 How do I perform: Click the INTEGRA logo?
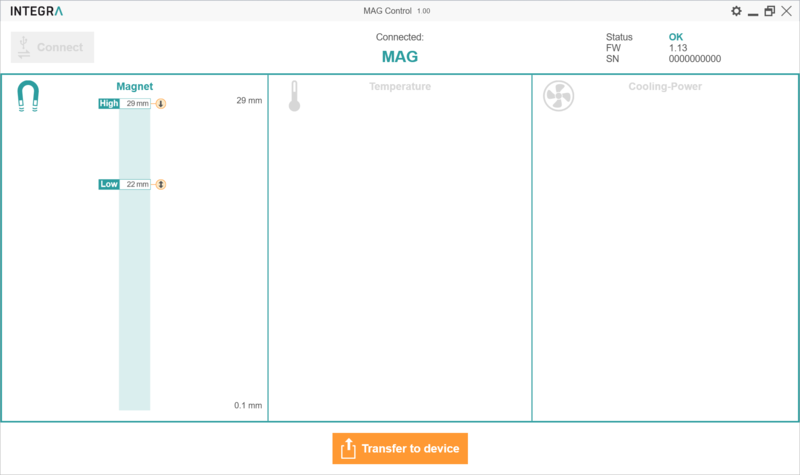coord(37,11)
